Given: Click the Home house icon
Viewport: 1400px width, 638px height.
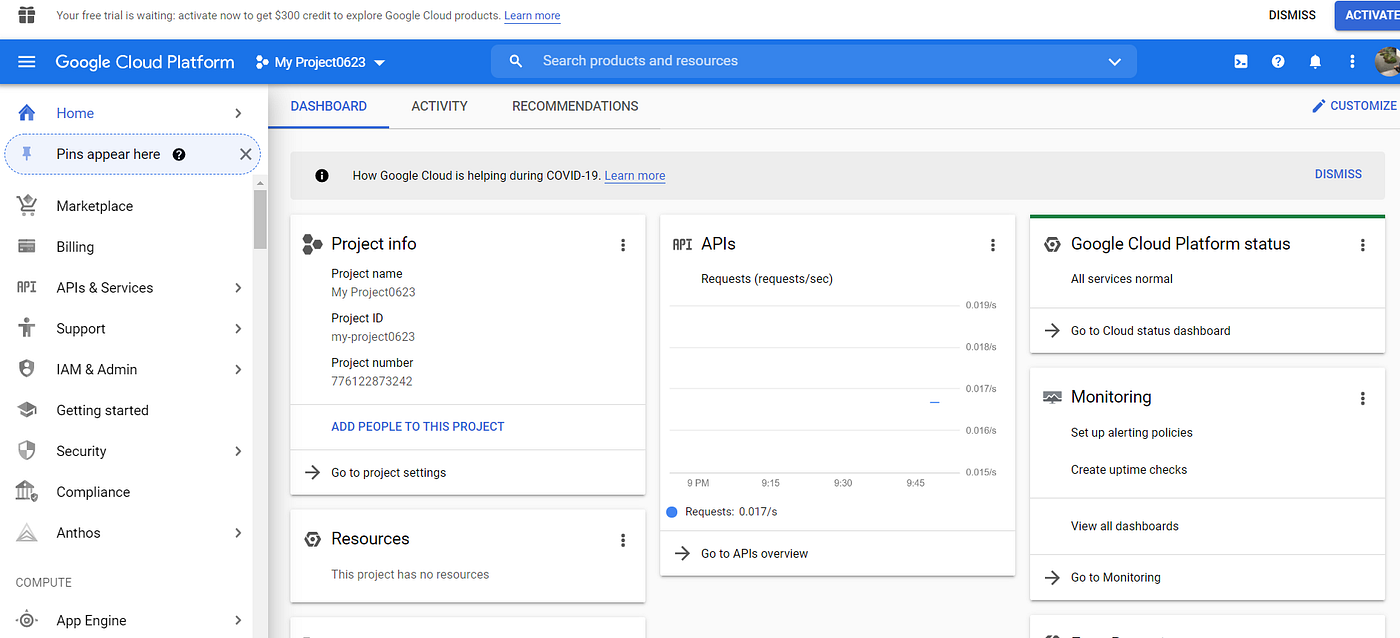Looking at the screenshot, I should pos(27,113).
